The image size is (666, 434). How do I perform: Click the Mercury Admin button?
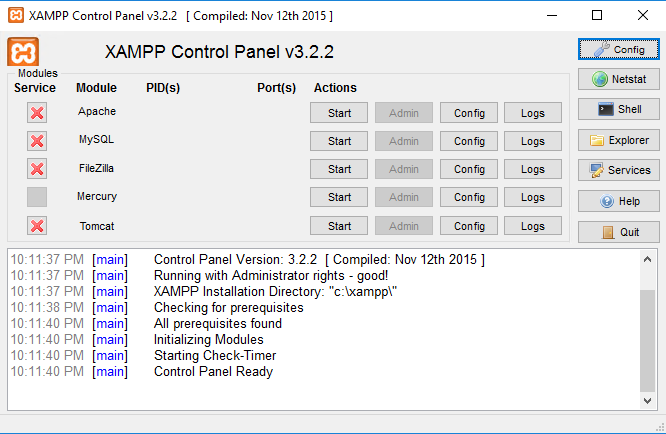coord(404,197)
